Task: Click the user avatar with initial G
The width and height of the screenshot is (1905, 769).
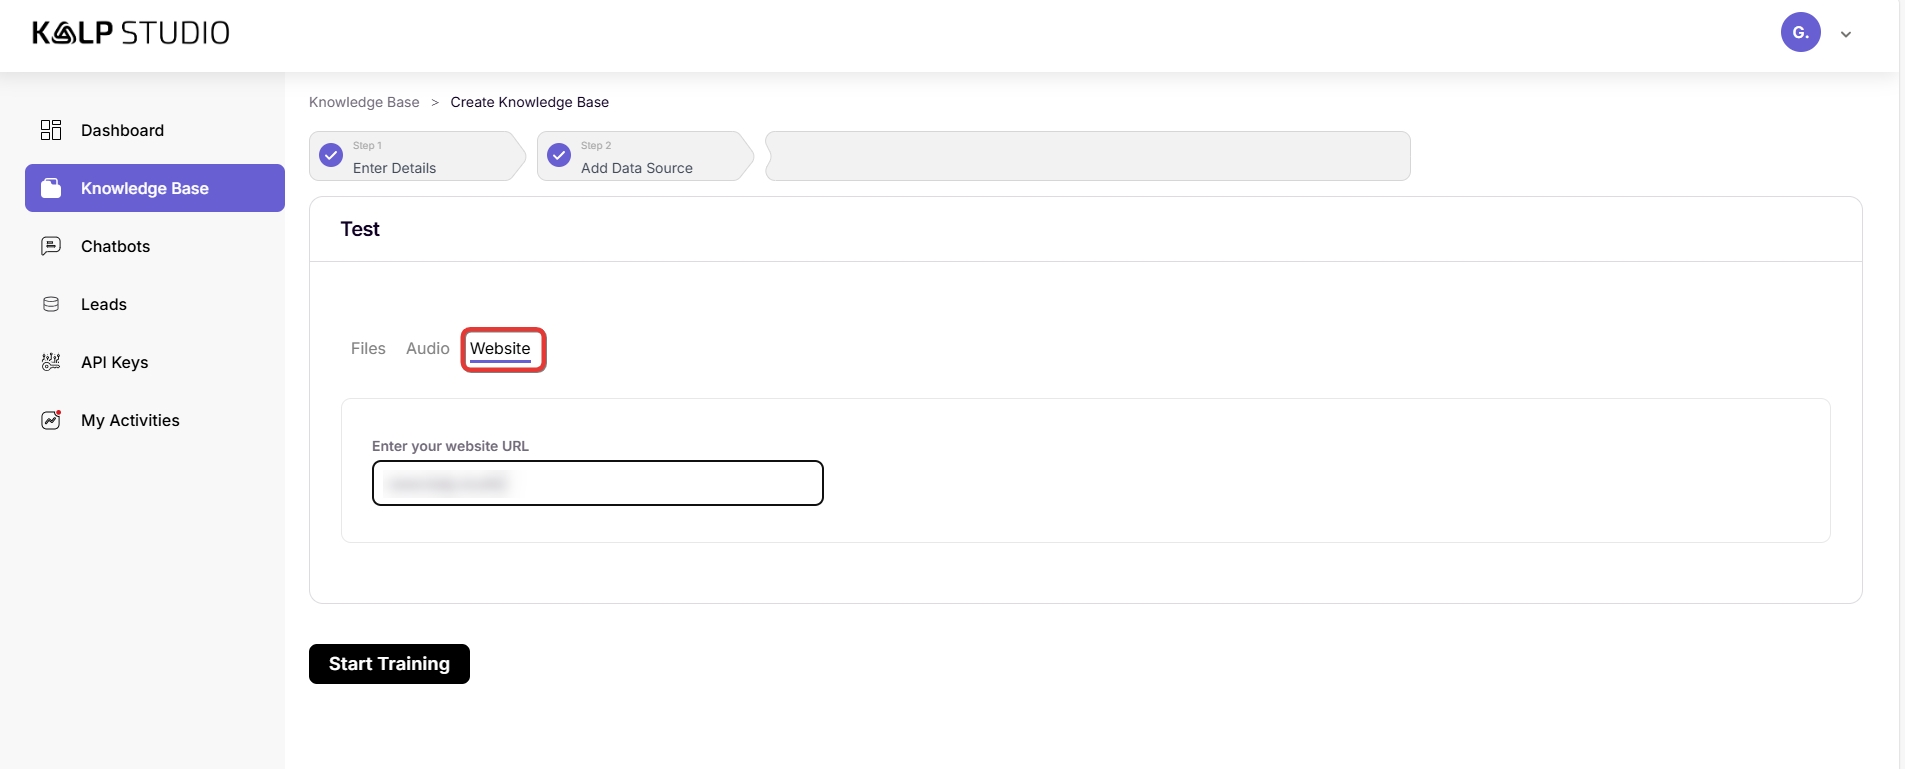Action: tap(1800, 33)
